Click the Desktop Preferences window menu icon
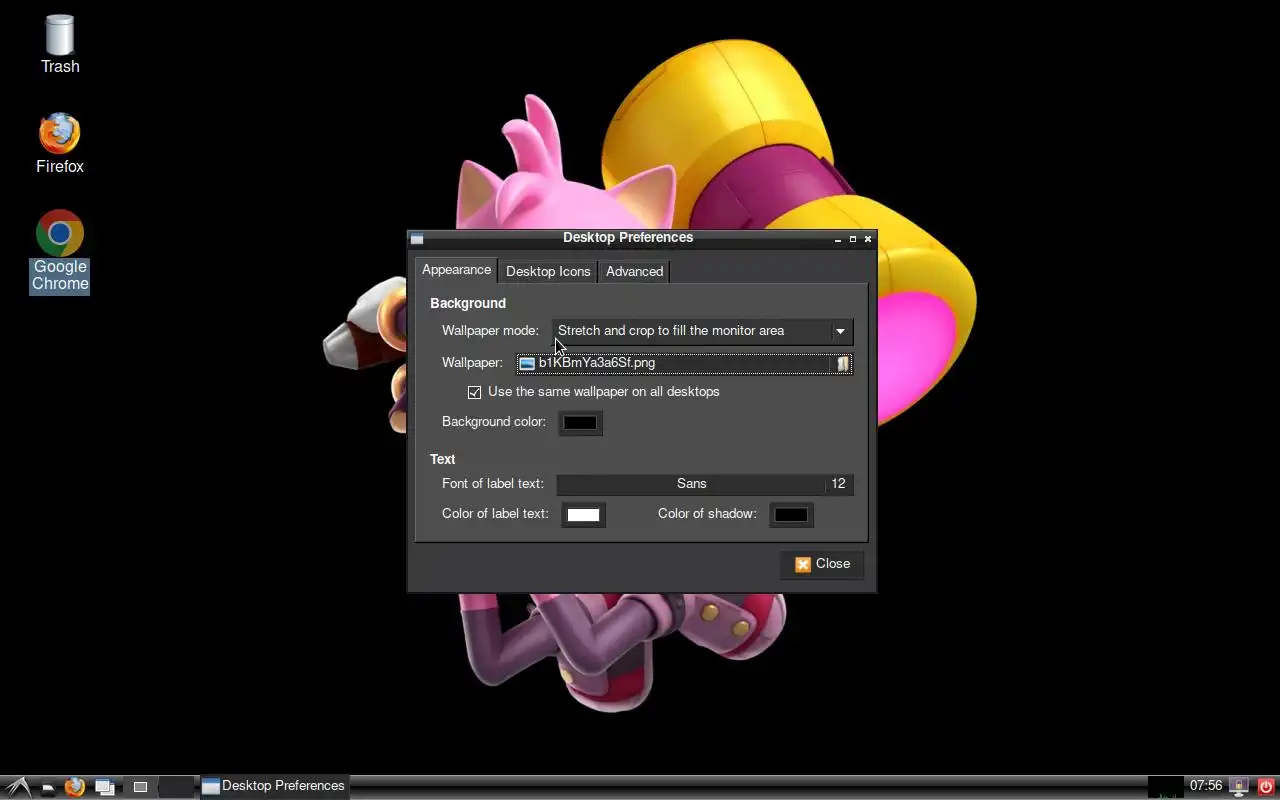 point(417,239)
